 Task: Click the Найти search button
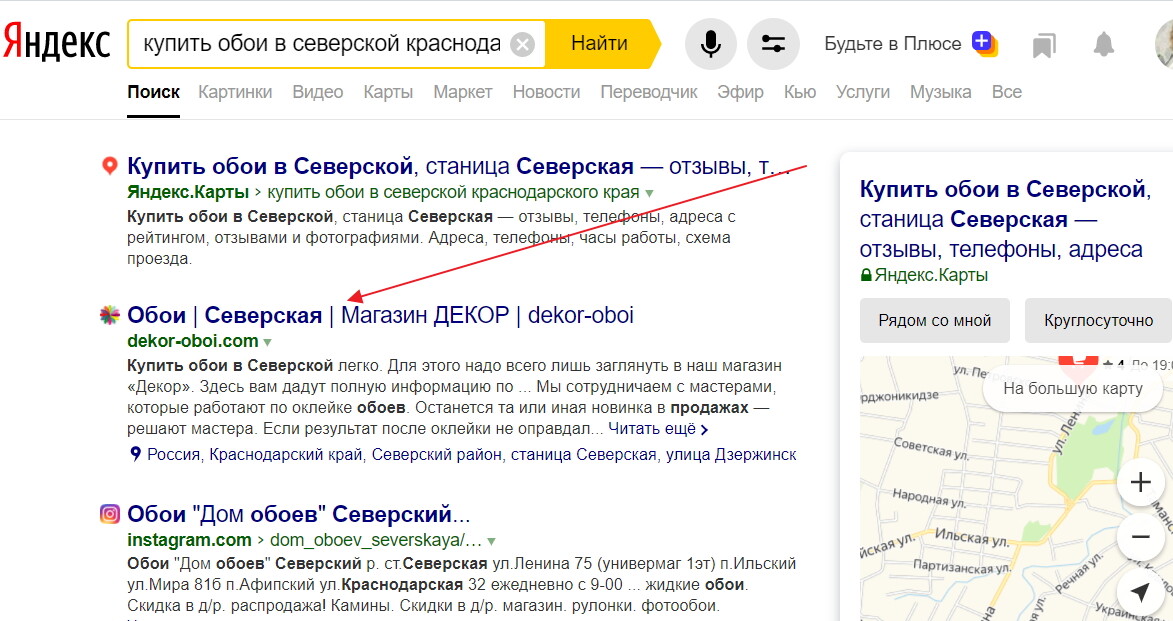599,43
